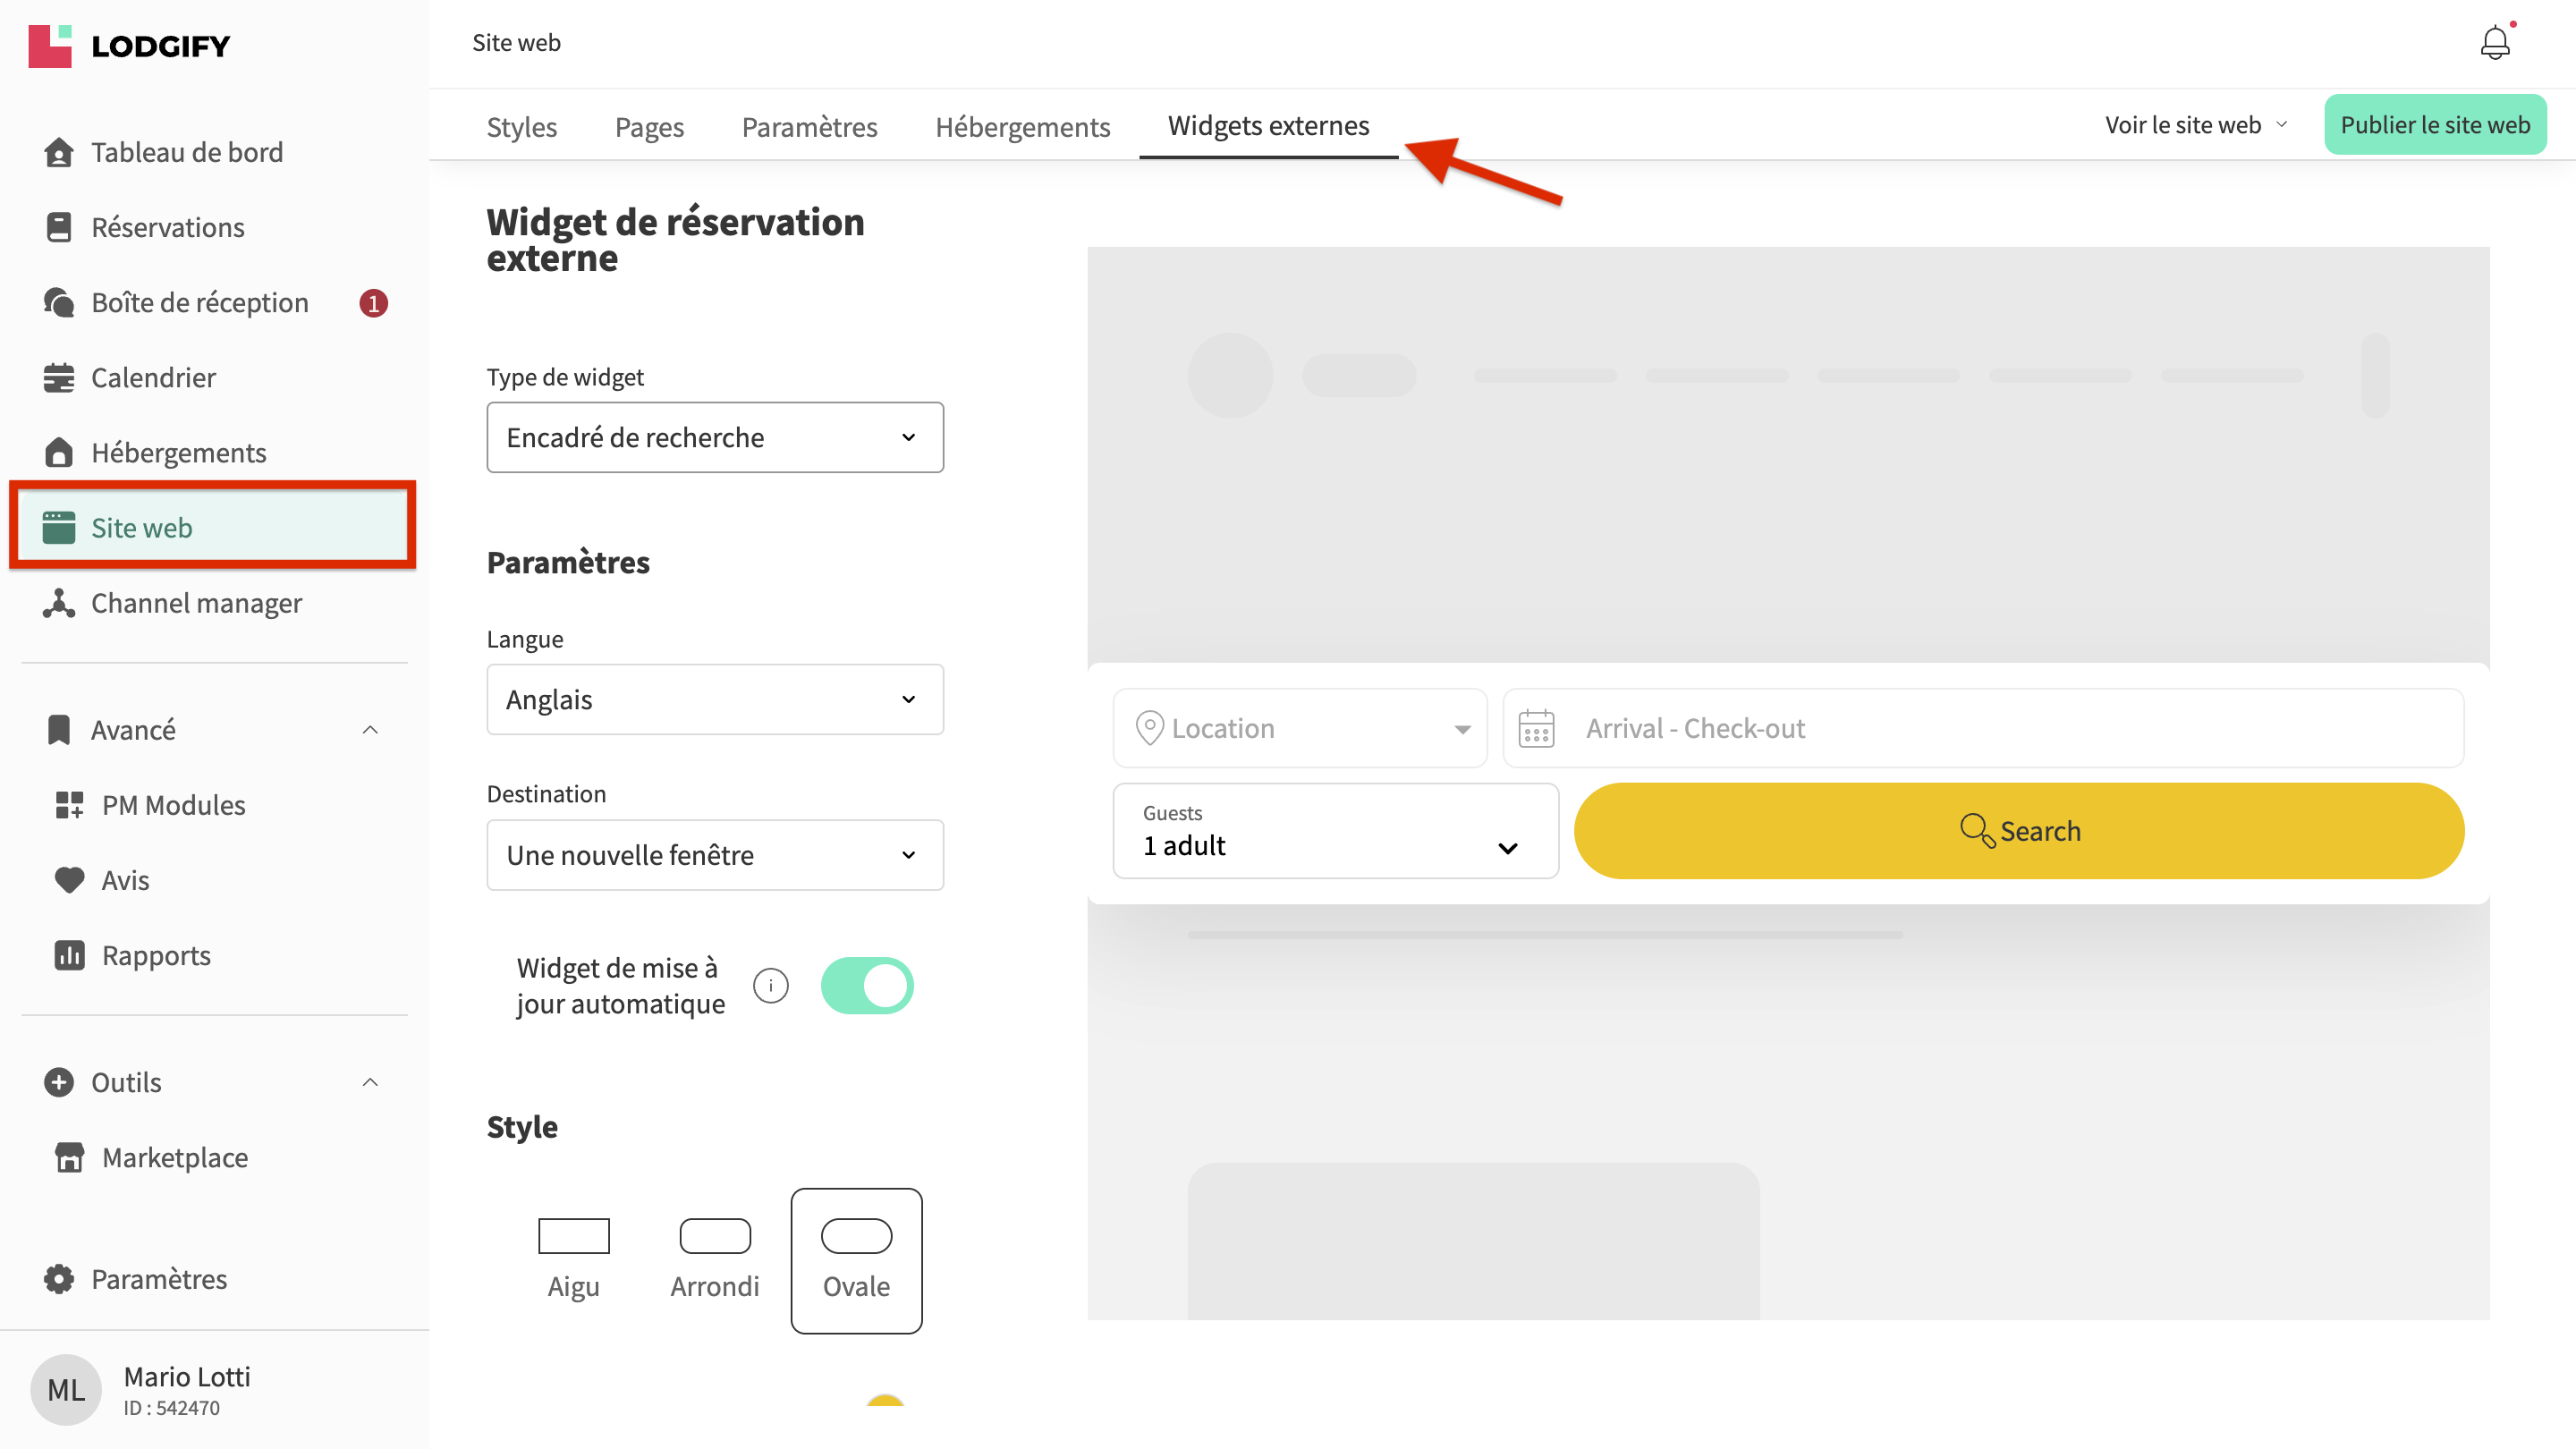Open the Channel manager section

[x=196, y=603]
